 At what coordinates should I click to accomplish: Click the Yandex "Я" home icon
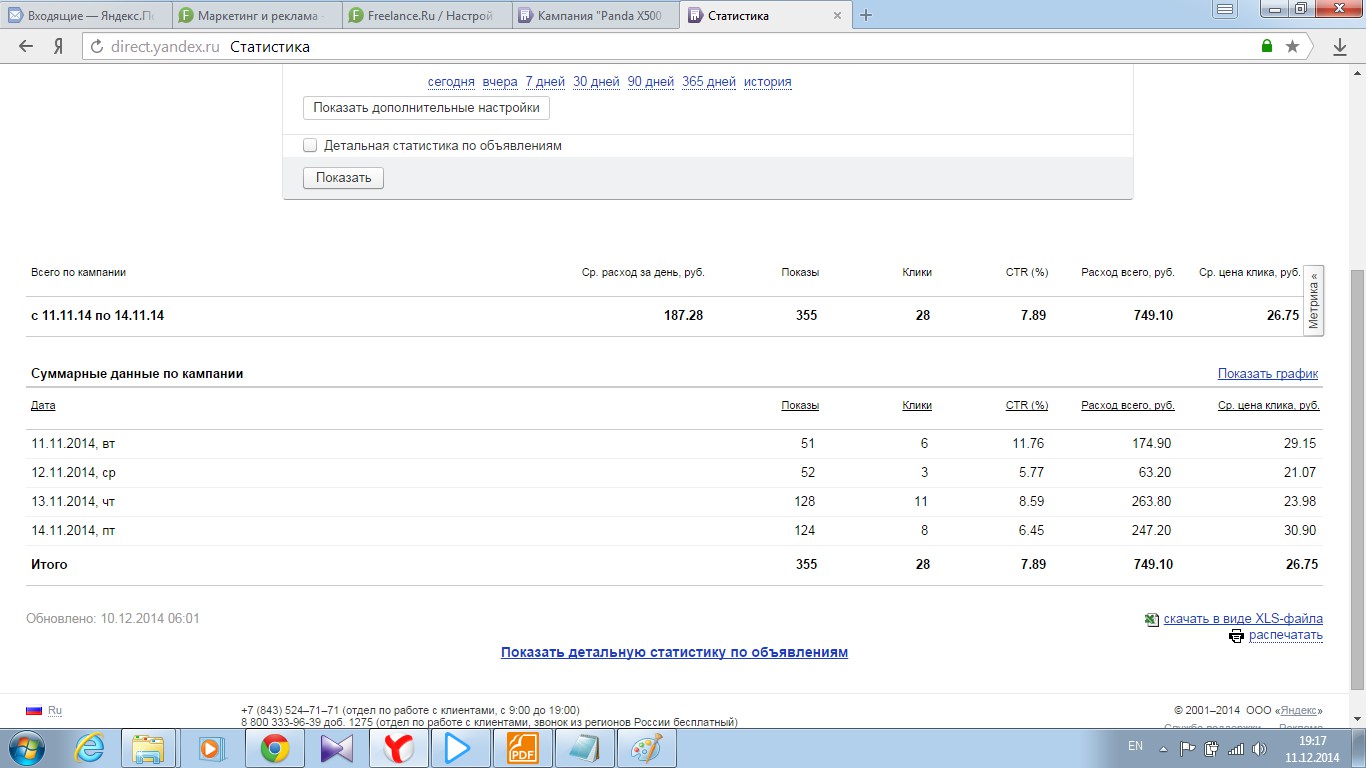[59, 47]
